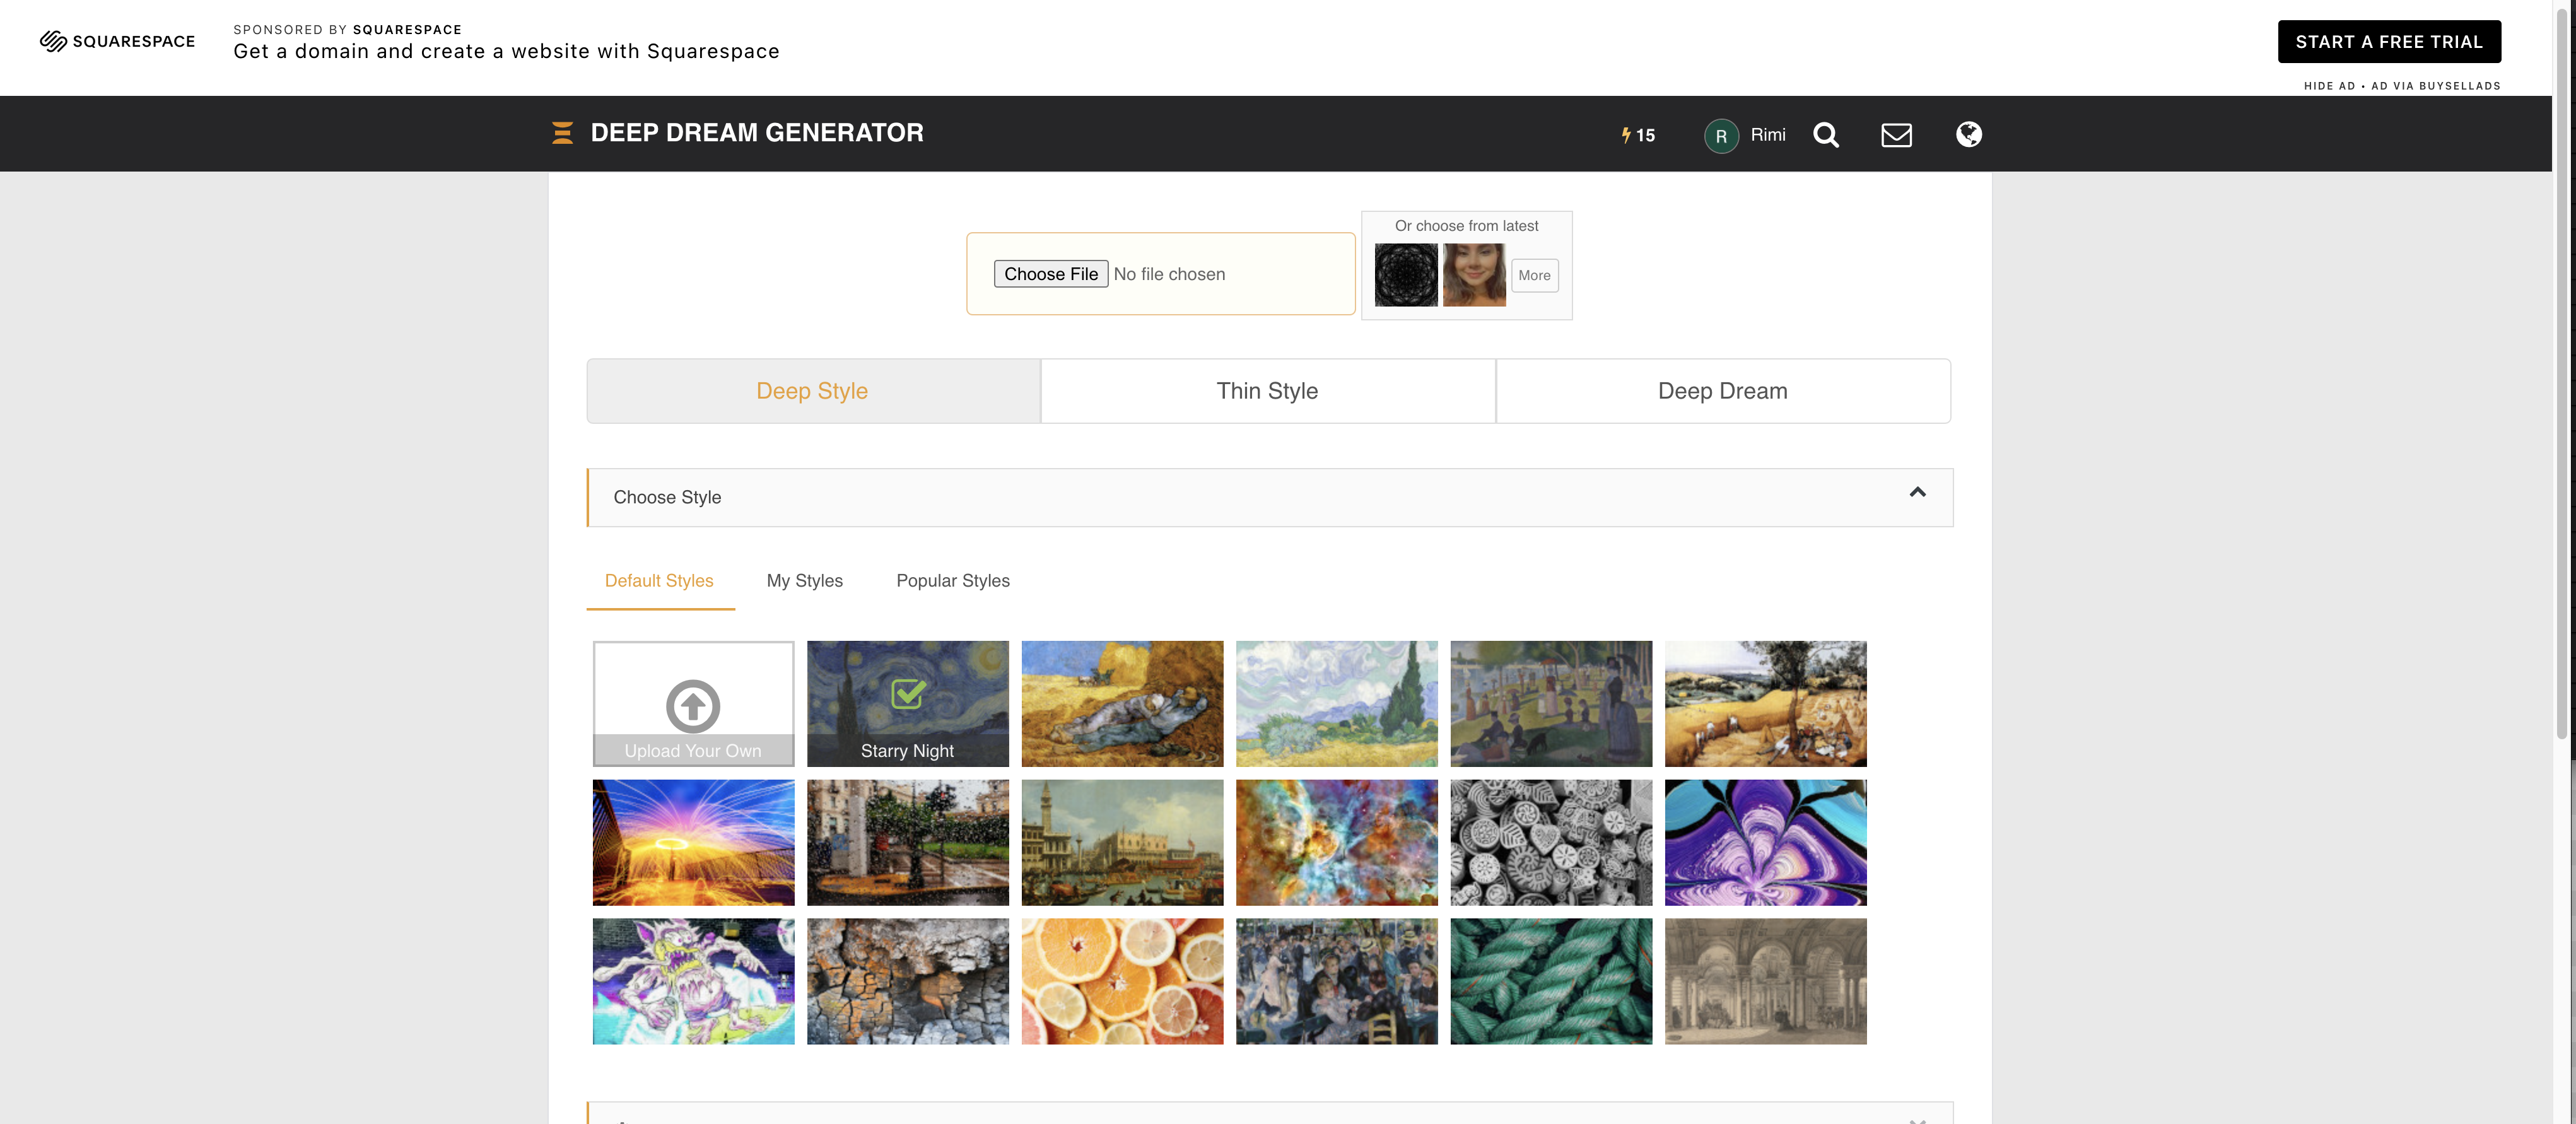Screen dimensions: 2576x1124
Task: Select the pointillist park painting style
Action: [x=1551, y=704]
